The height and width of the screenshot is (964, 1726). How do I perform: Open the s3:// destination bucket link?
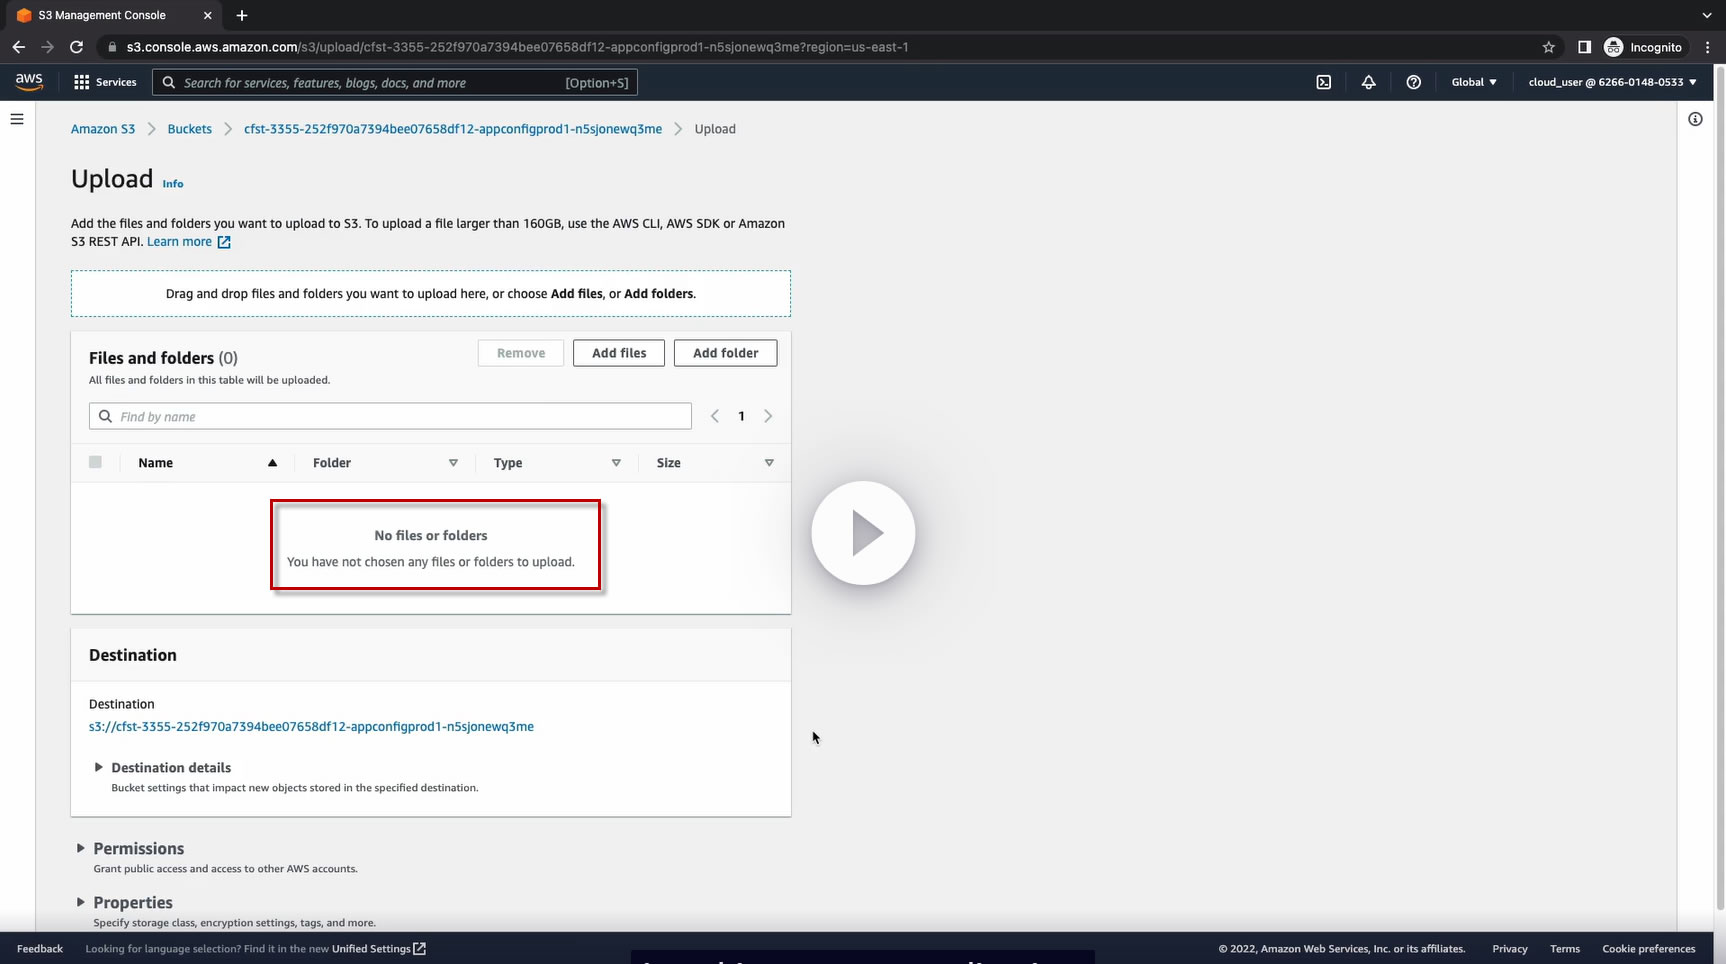(x=311, y=727)
